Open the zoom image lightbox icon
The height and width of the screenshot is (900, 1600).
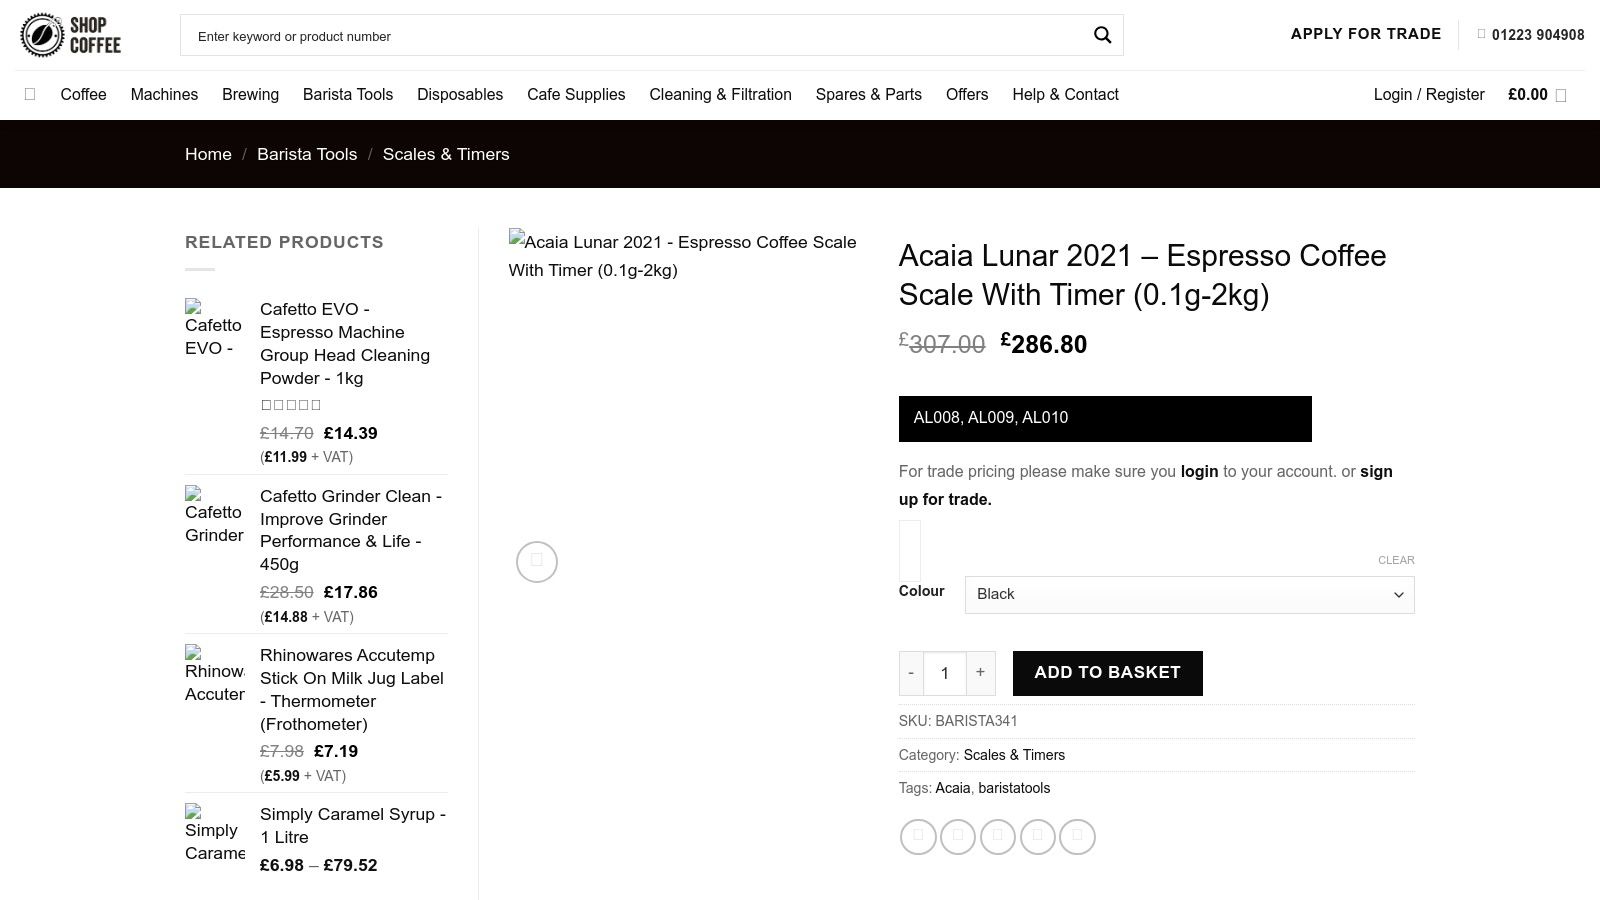tap(537, 562)
